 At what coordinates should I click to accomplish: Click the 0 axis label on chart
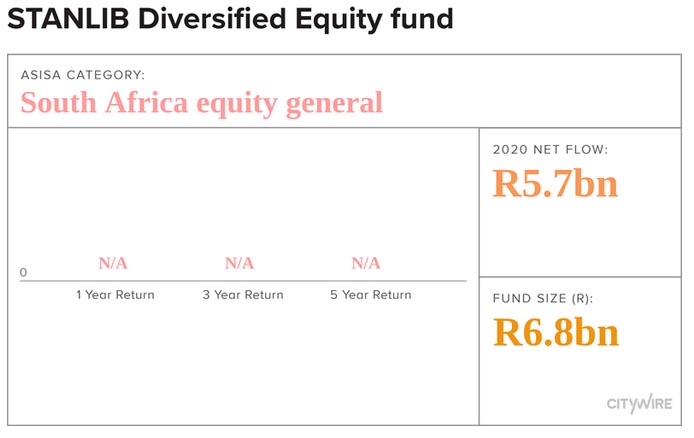tap(23, 272)
